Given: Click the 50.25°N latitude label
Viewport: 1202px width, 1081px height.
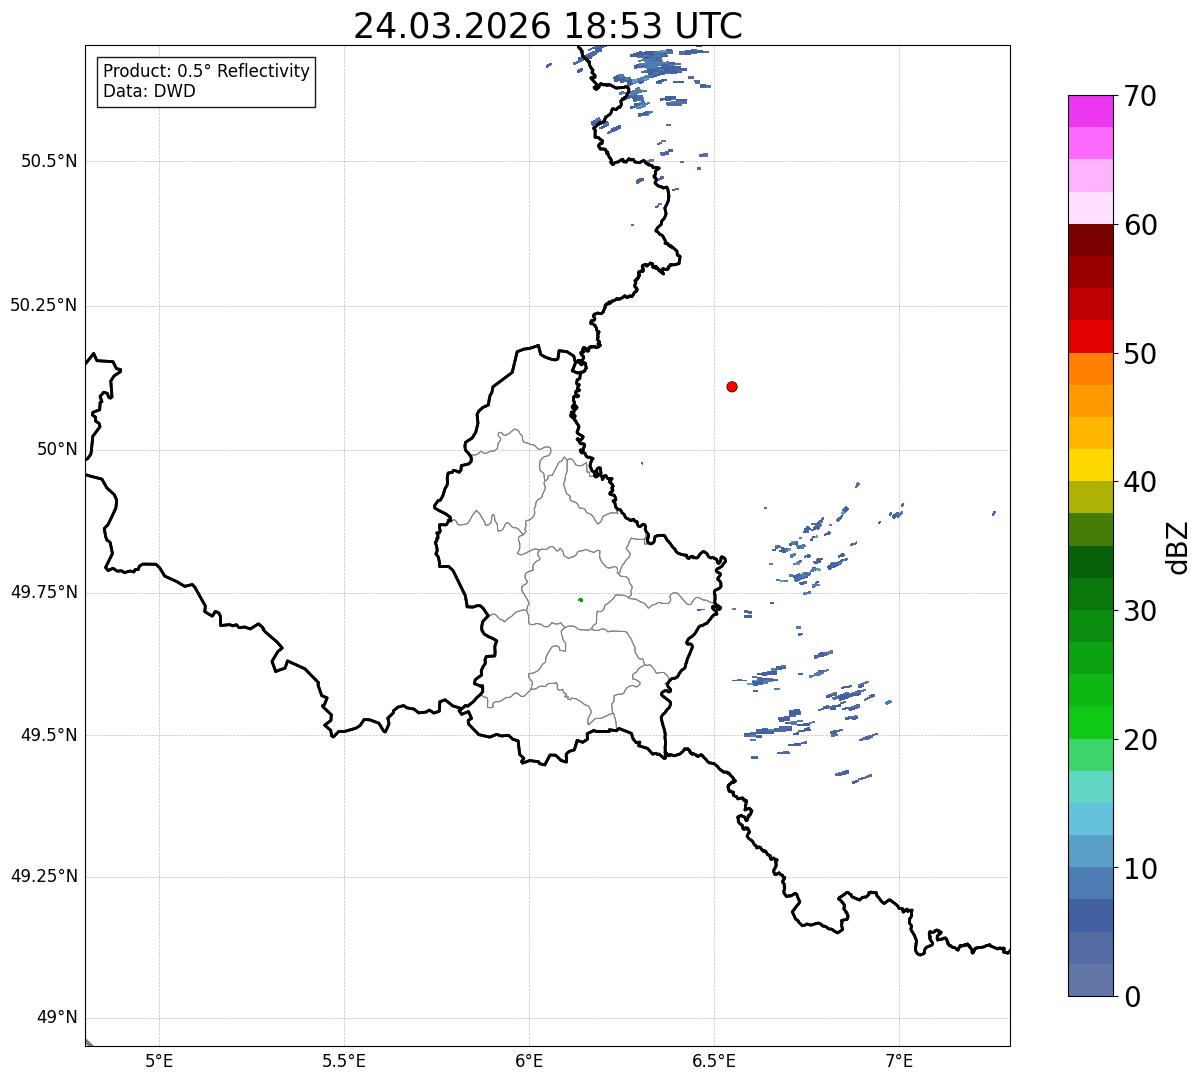Looking at the screenshot, I should tap(43, 305).
